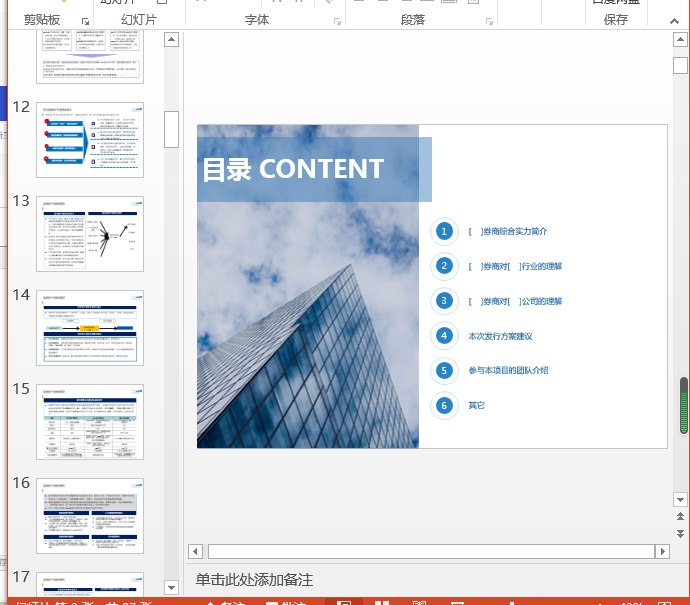
Task: Collapse the ribbon with the up chevron
Action: point(674,21)
